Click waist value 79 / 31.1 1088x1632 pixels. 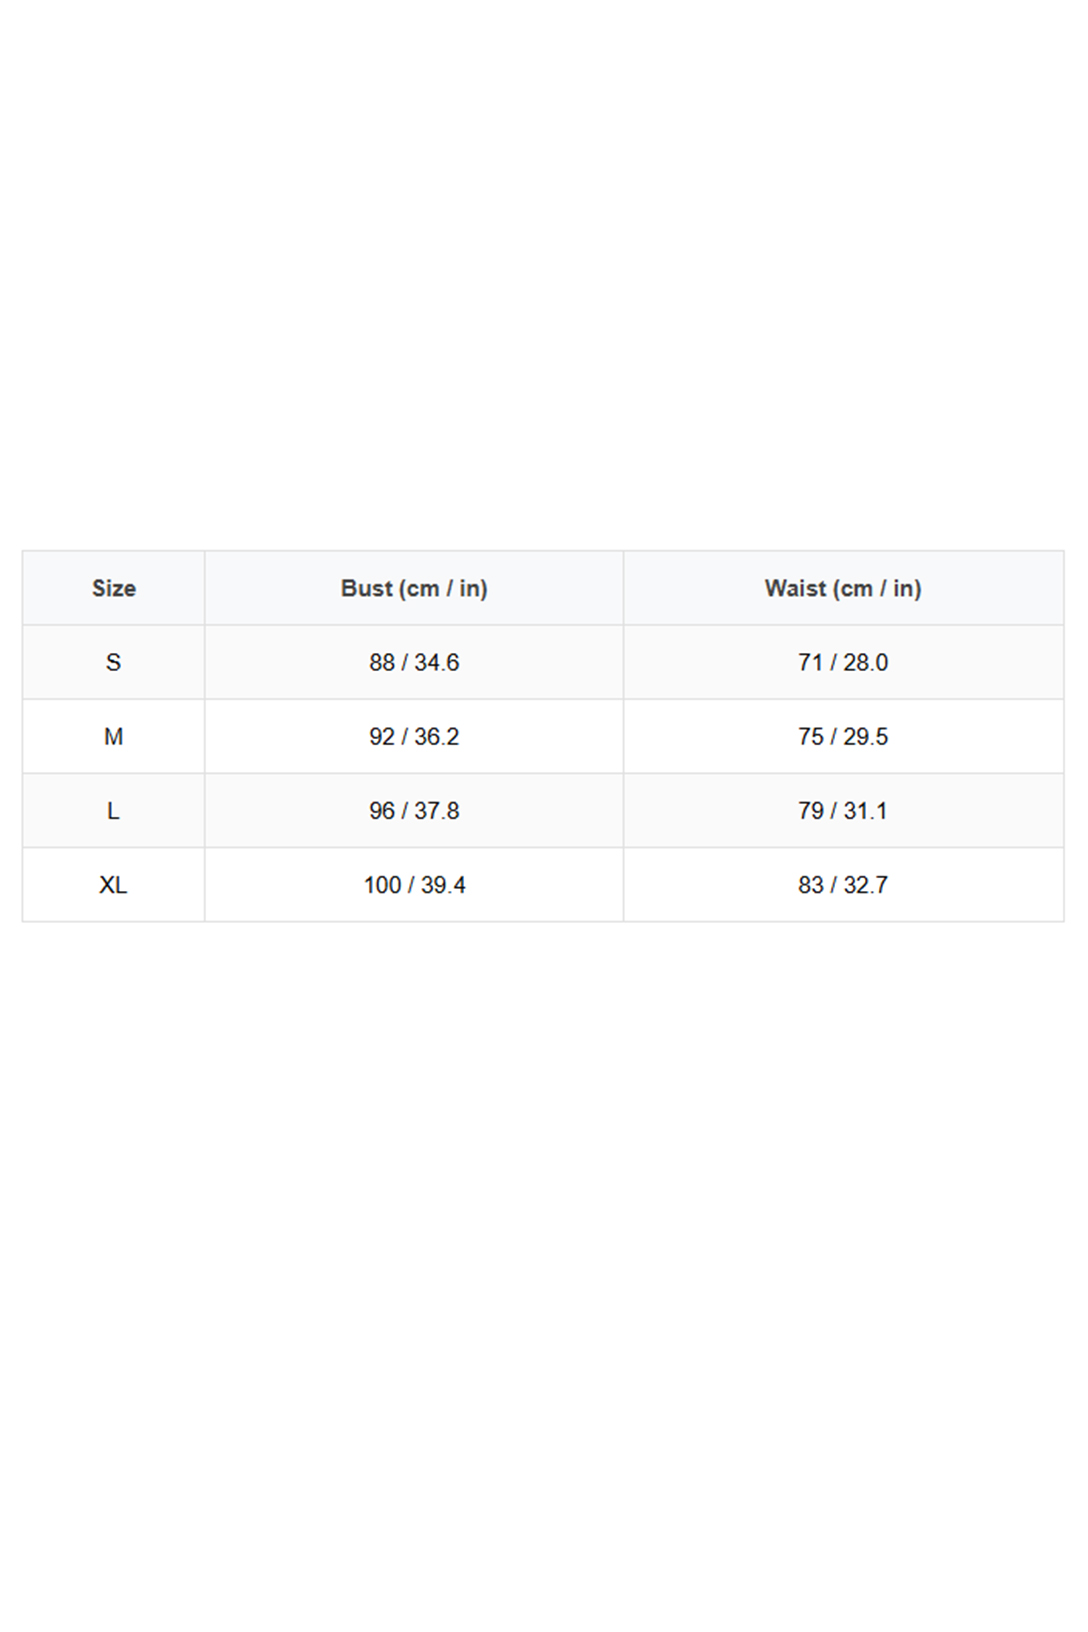click(x=843, y=811)
